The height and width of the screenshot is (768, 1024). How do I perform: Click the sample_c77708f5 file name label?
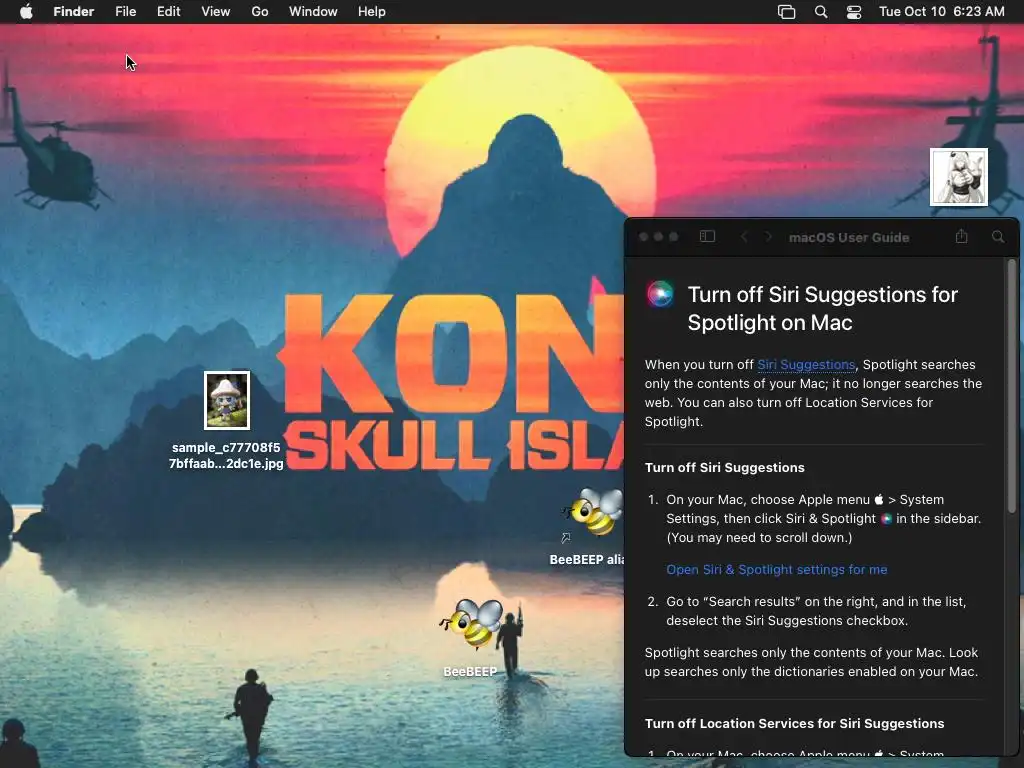[x=226, y=455]
